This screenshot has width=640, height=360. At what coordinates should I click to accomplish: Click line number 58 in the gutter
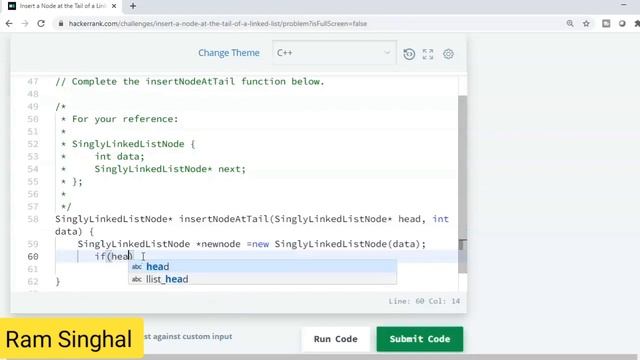coord(33,219)
